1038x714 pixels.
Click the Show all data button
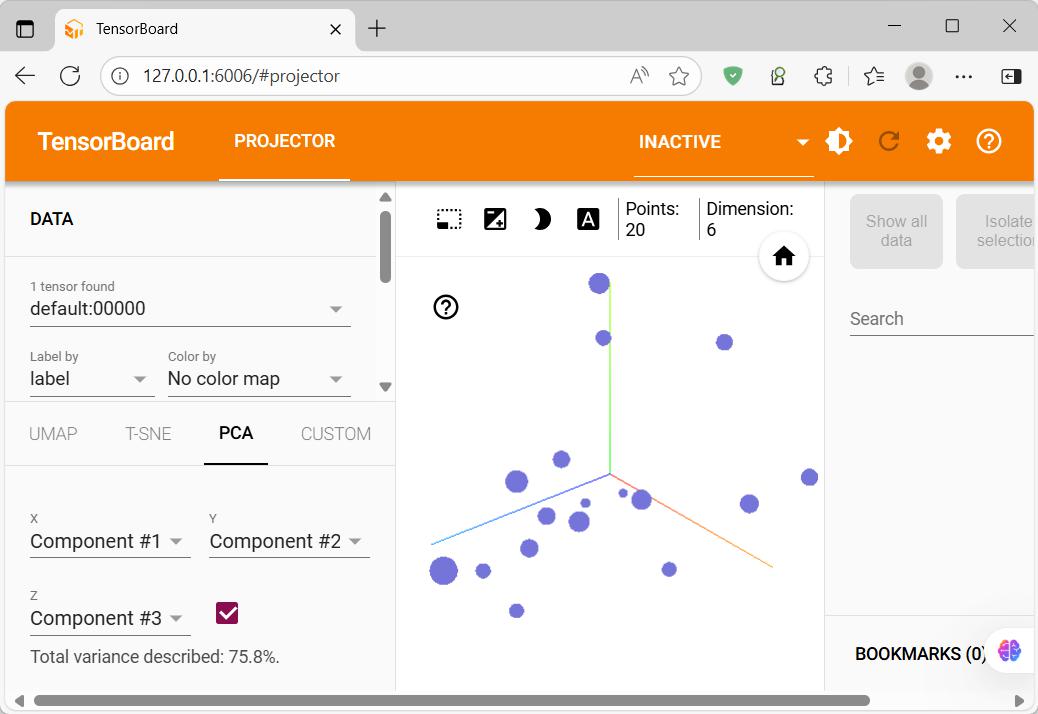tap(896, 231)
